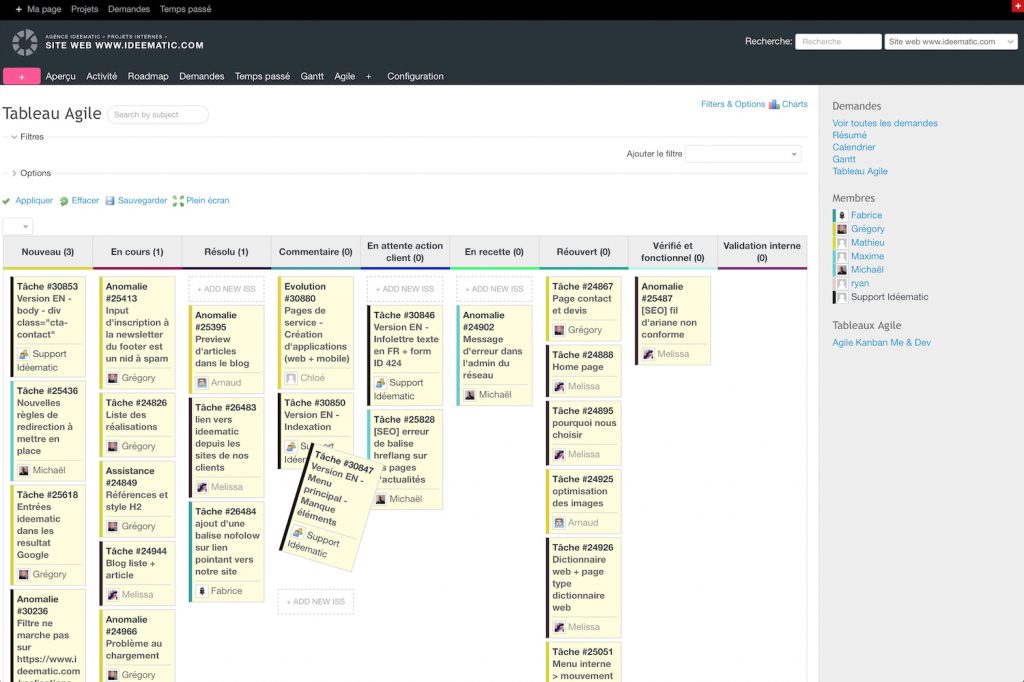Open the Ajouter le filtre dropdown

point(743,154)
